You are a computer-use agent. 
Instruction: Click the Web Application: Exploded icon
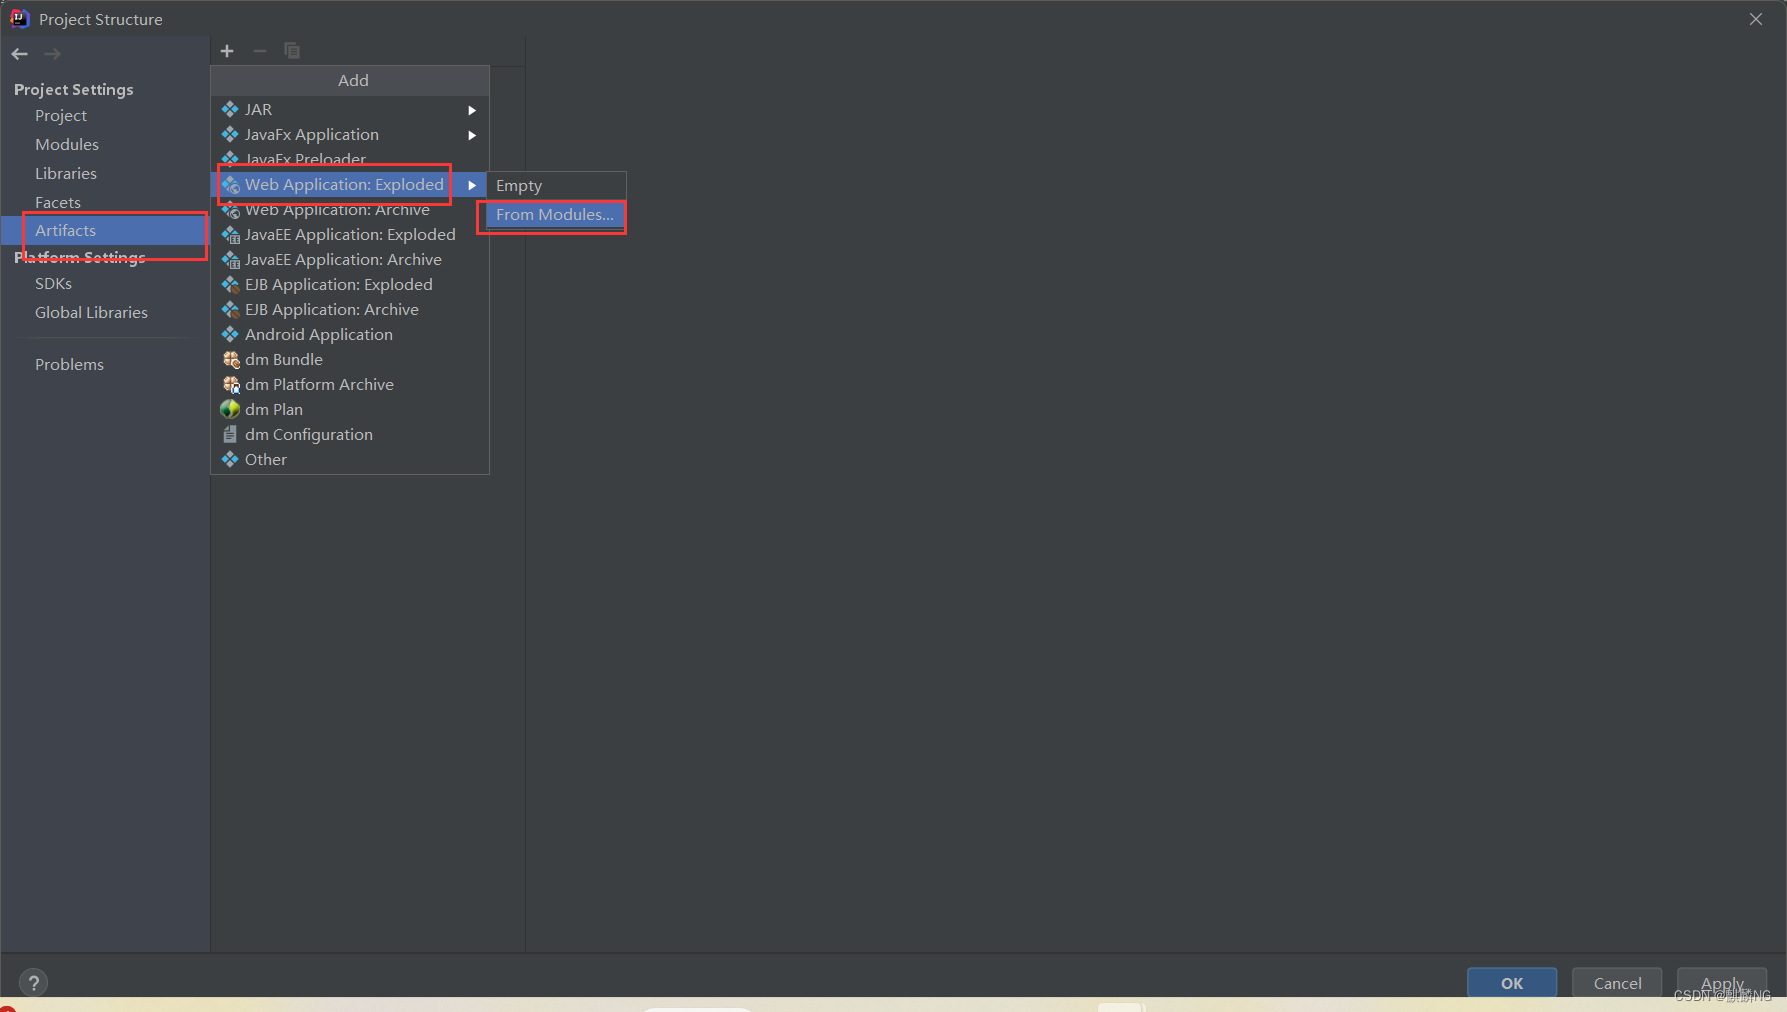pyautogui.click(x=230, y=184)
